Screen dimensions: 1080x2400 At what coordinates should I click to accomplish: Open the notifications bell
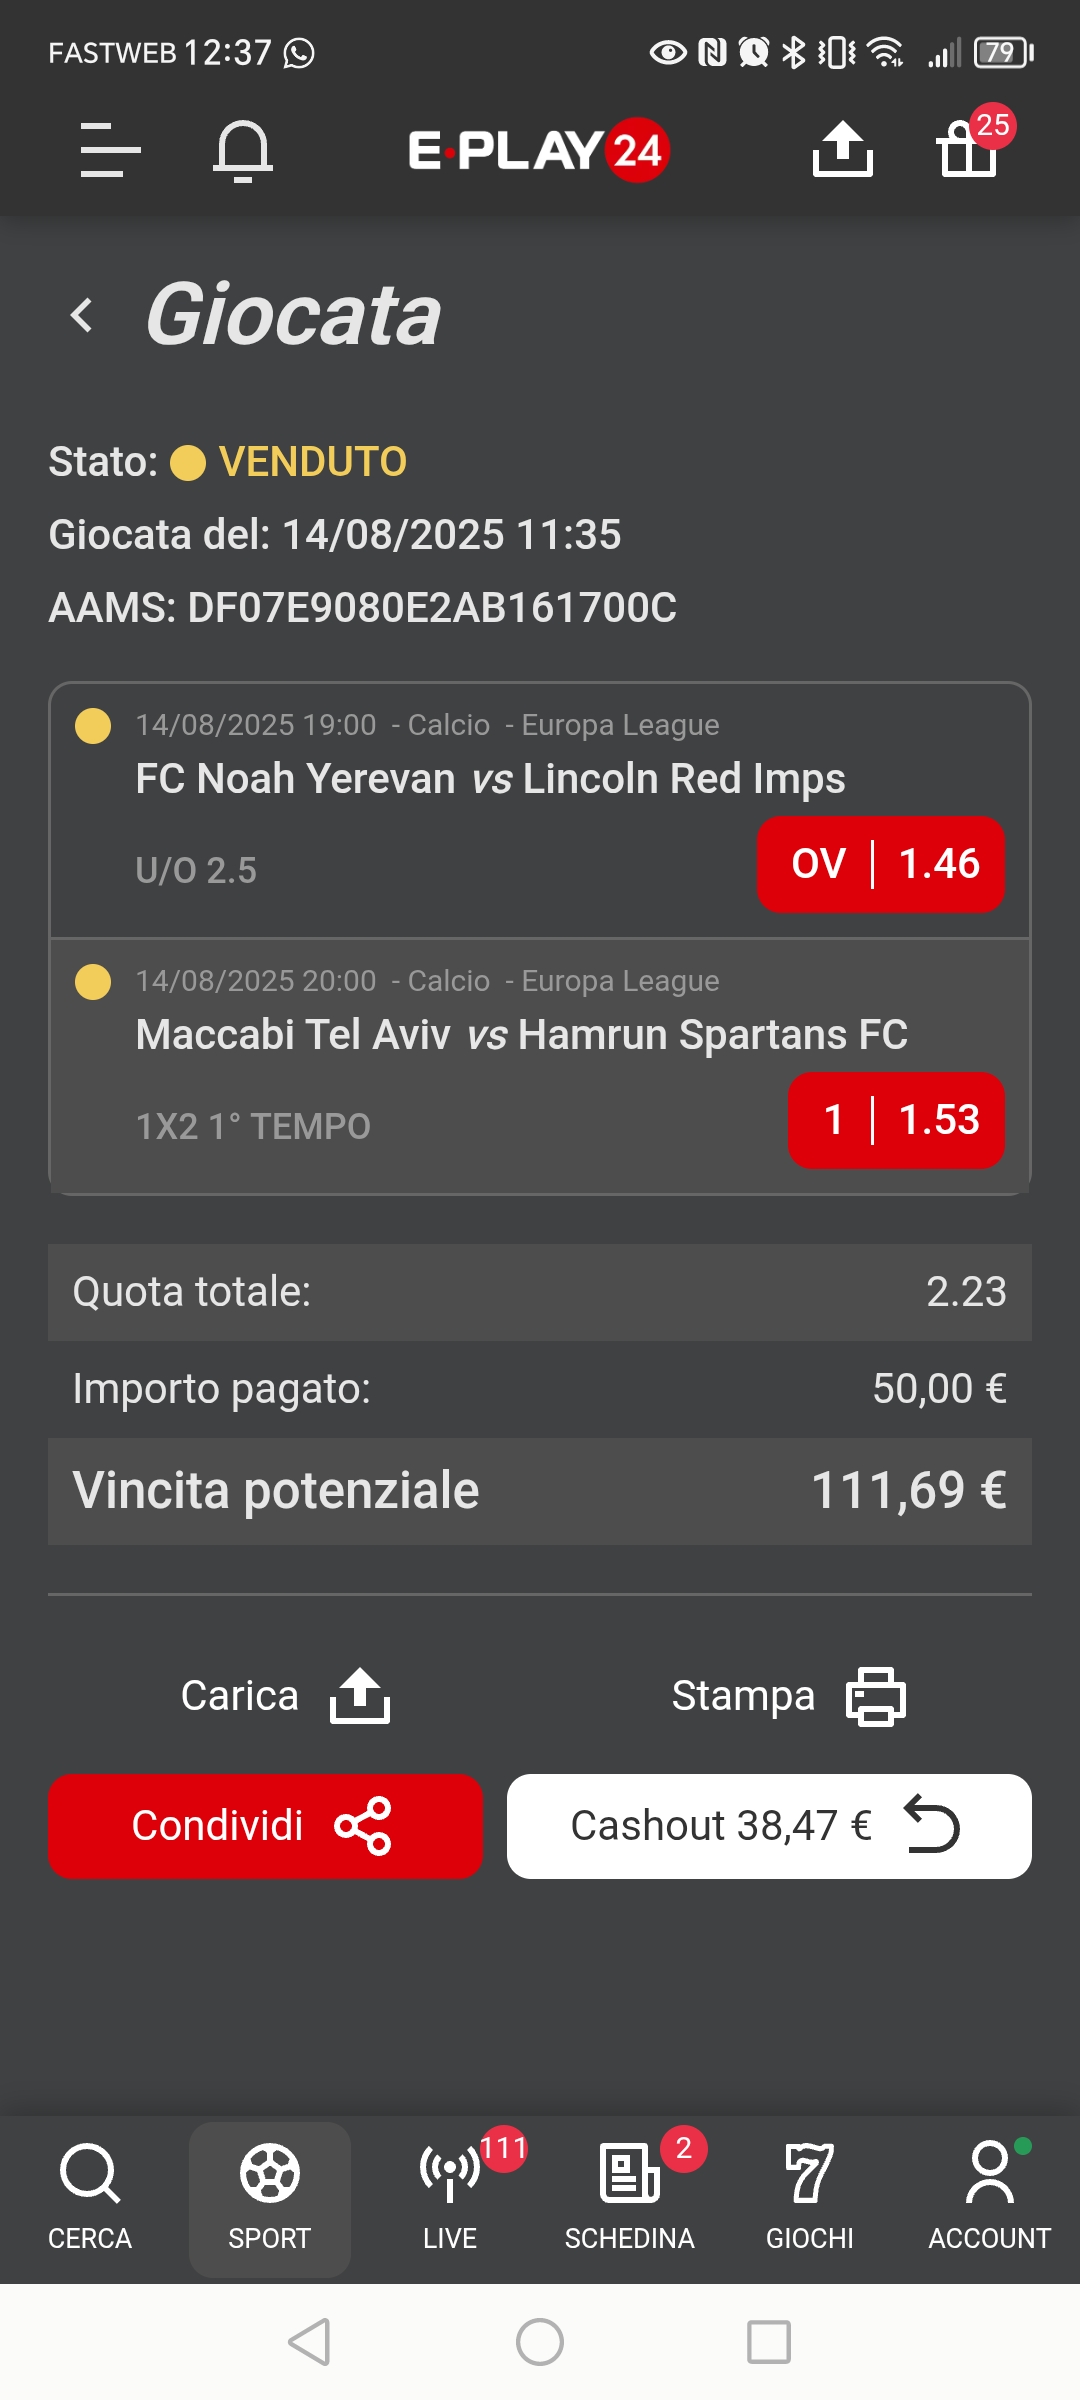click(243, 151)
